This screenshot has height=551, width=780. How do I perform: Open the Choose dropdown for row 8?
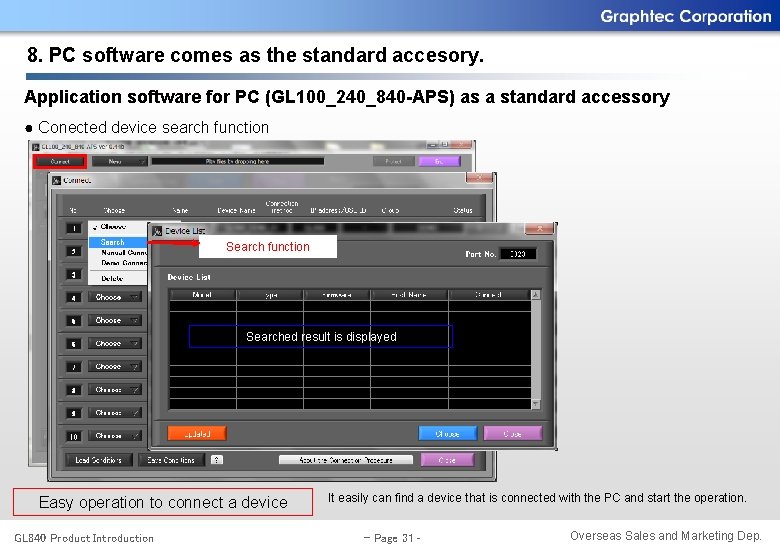click(x=115, y=390)
